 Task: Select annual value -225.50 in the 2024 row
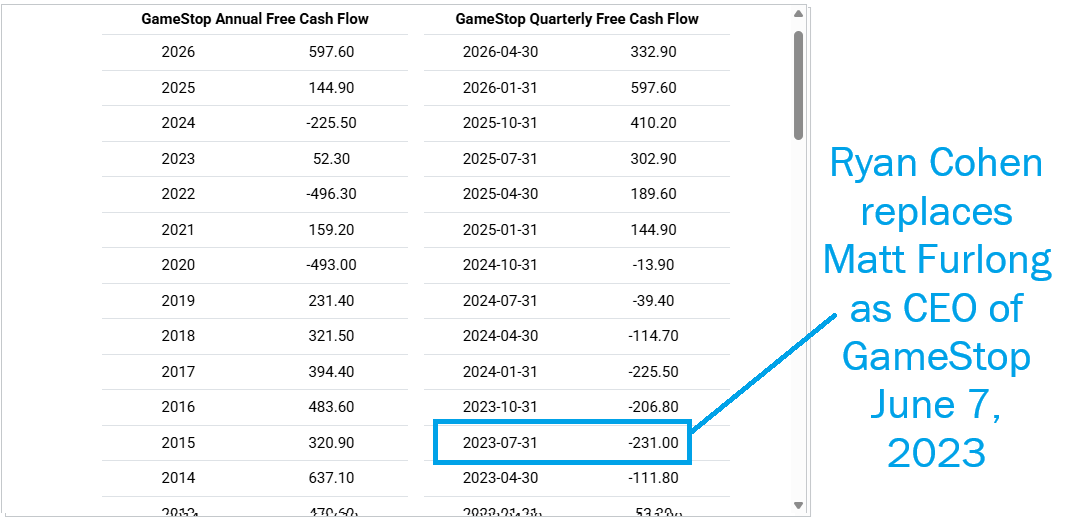[x=331, y=123]
